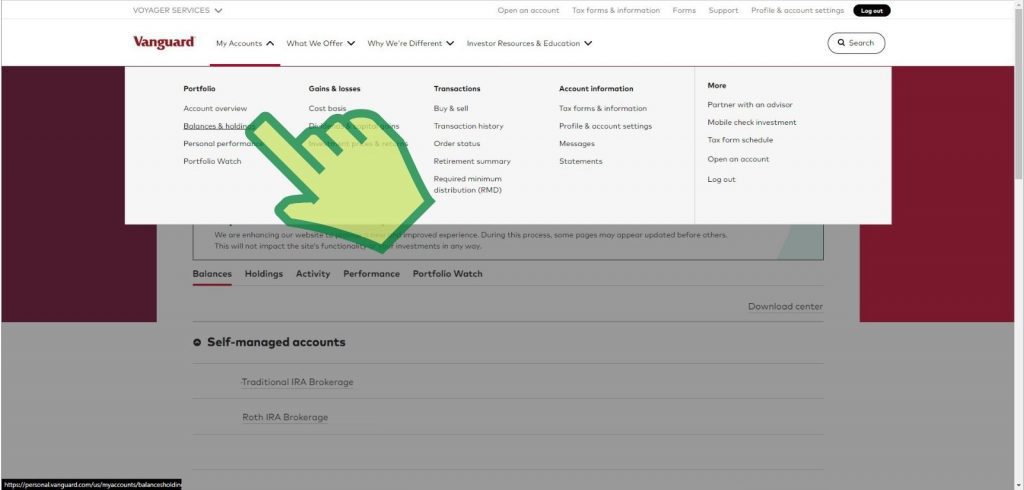Open top bar Profile & account settings
The image size is (1024, 490).
pyautogui.click(x=797, y=10)
